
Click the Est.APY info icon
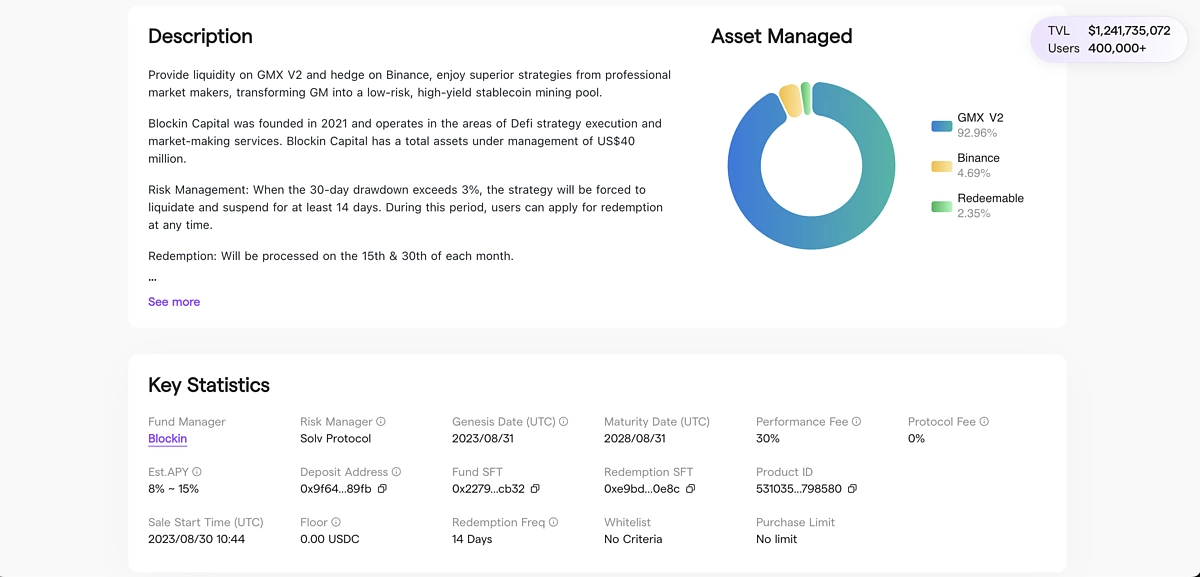tap(197, 472)
